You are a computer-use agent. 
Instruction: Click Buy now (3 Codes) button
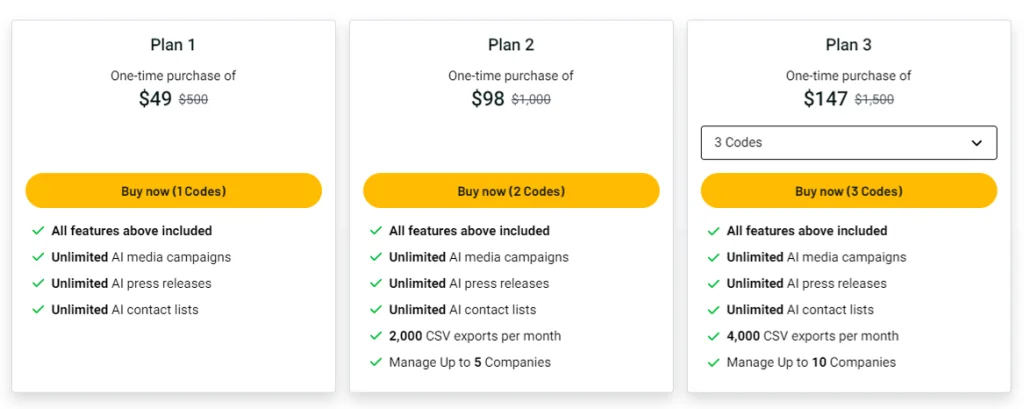[848, 191]
